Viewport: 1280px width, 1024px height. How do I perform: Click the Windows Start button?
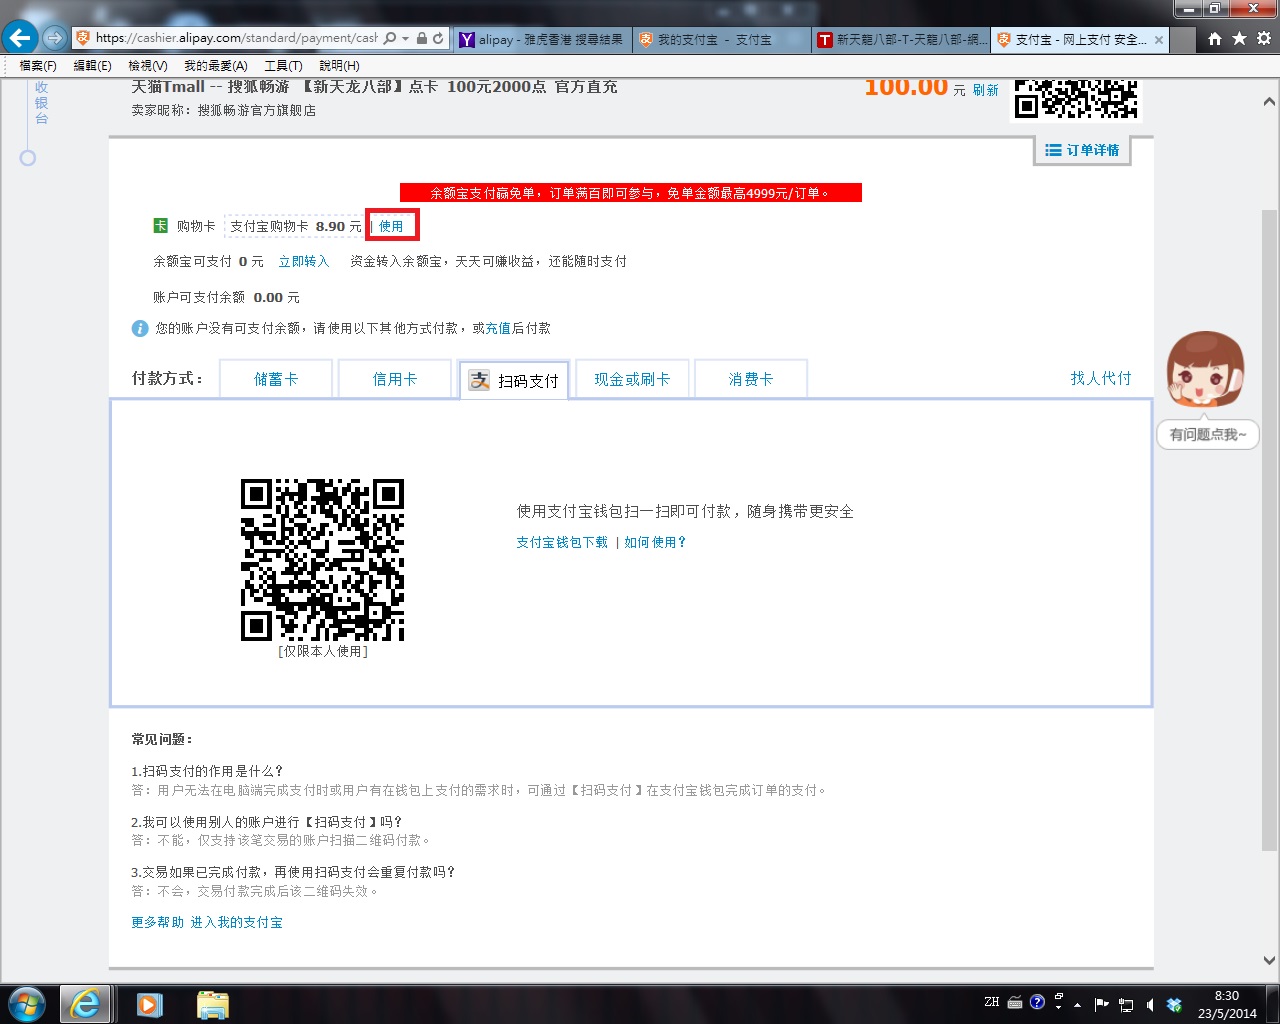tap(26, 1003)
